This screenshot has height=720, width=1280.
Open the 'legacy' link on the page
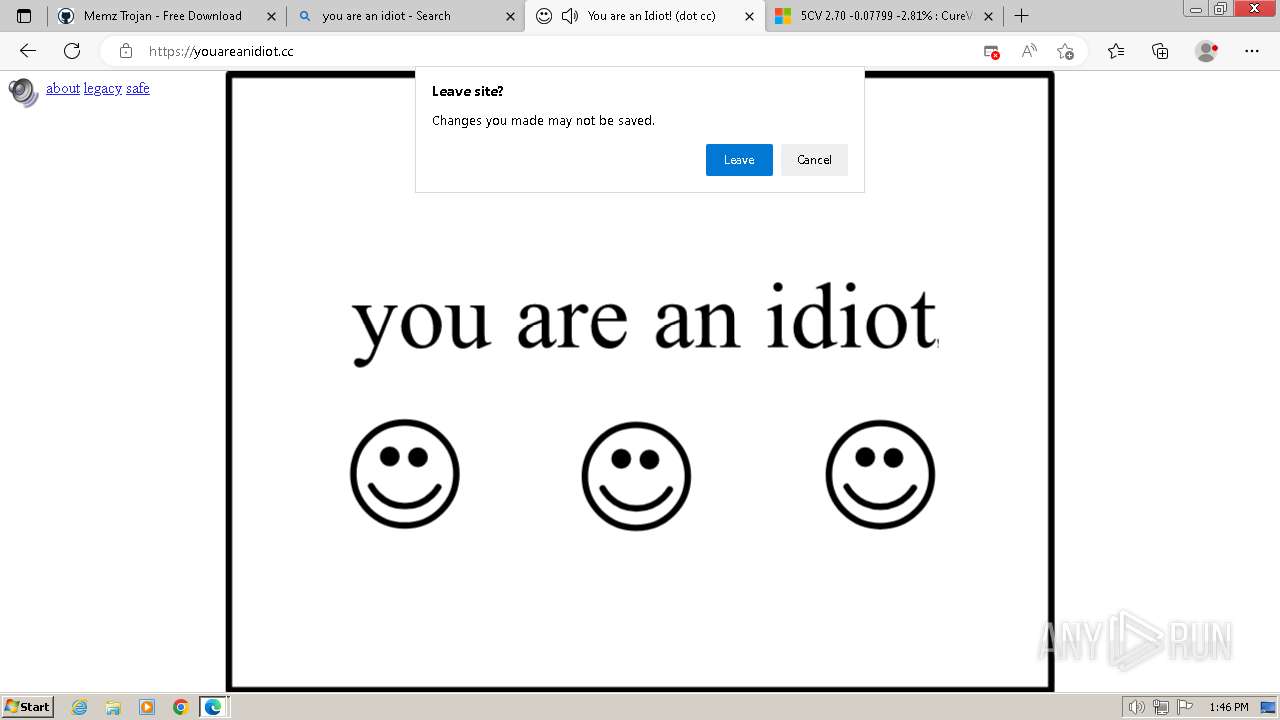103,89
